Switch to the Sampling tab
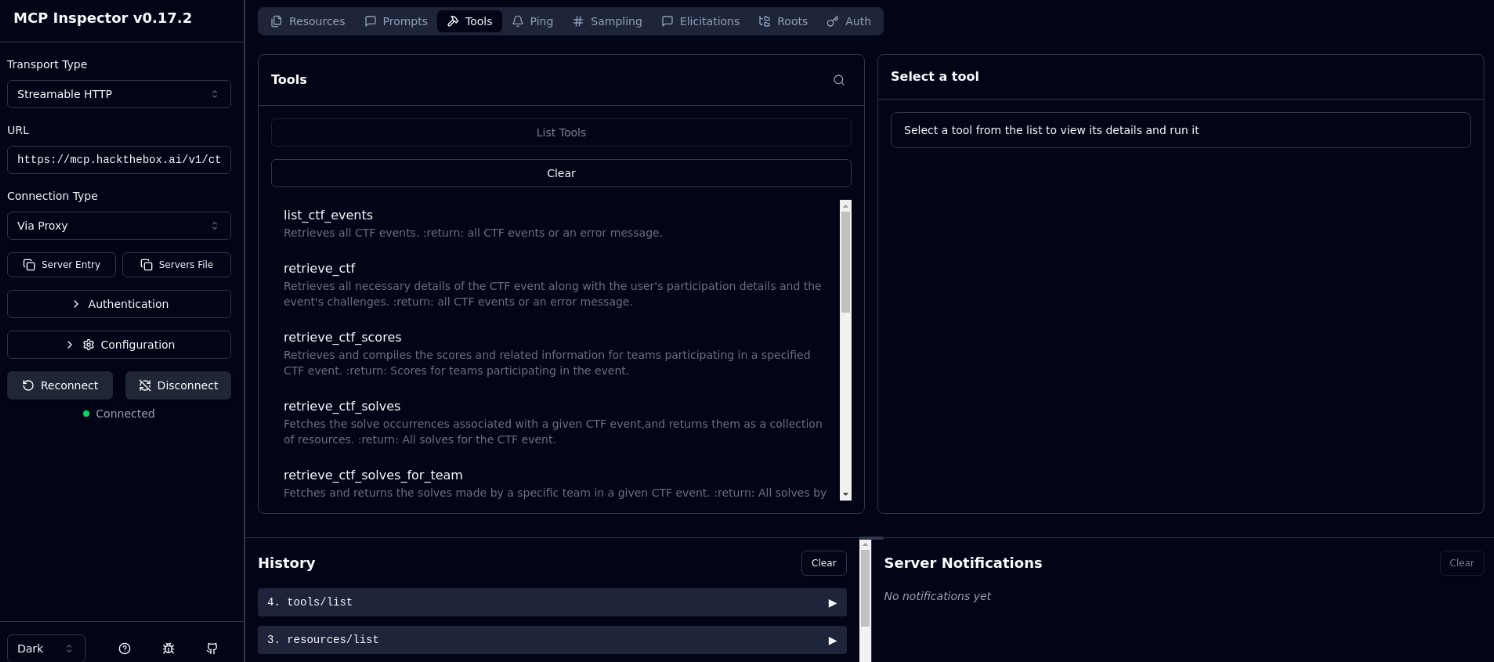This screenshot has width=1494, height=662. click(607, 21)
